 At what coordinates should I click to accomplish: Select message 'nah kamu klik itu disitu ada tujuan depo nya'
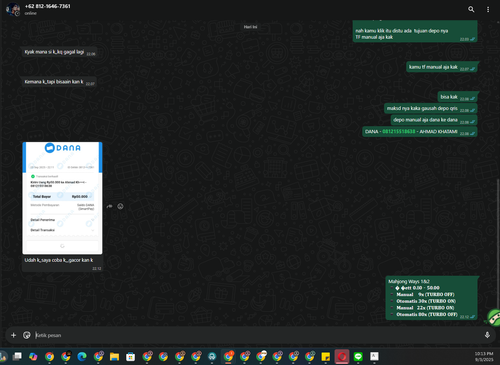tap(415, 32)
